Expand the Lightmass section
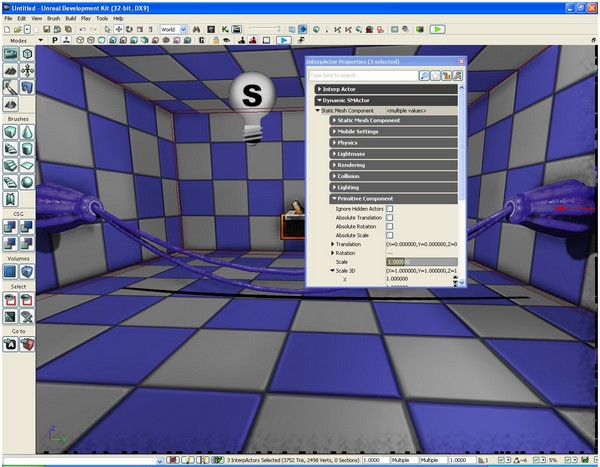This screenshot has width=600, height=467. pyautogui.click(x=393, y=154)
